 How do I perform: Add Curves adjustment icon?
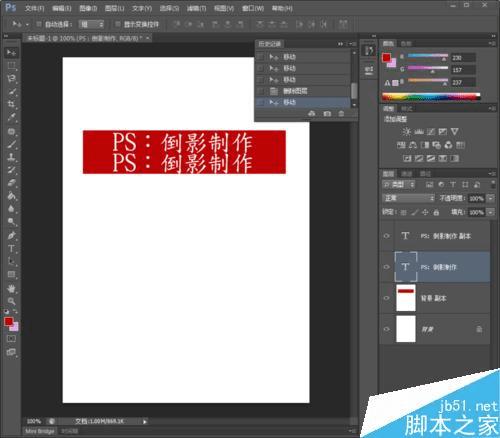[x=431, y=132]
